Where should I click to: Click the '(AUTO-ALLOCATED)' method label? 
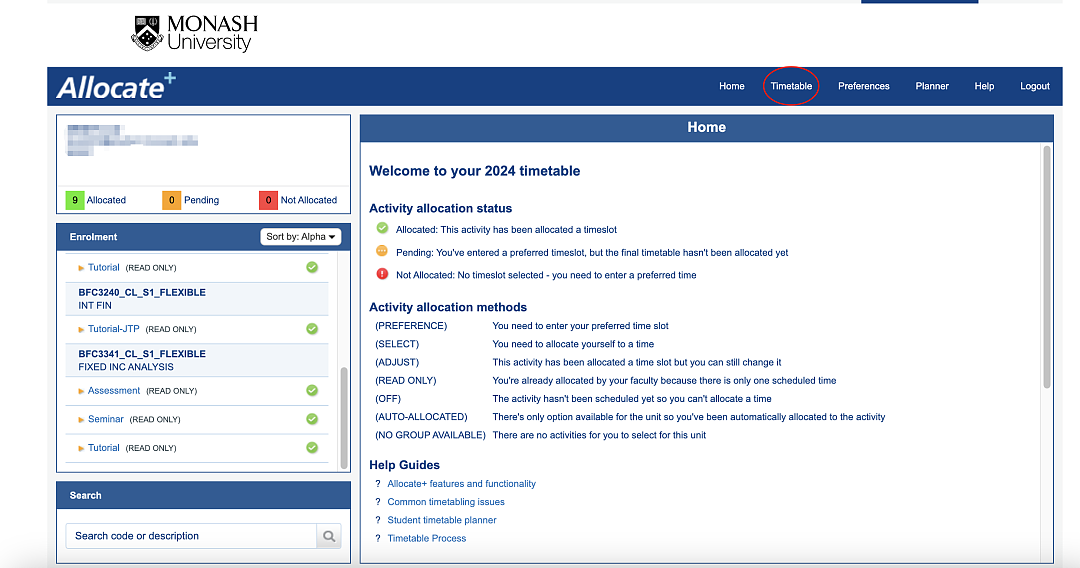pos(421,417)
